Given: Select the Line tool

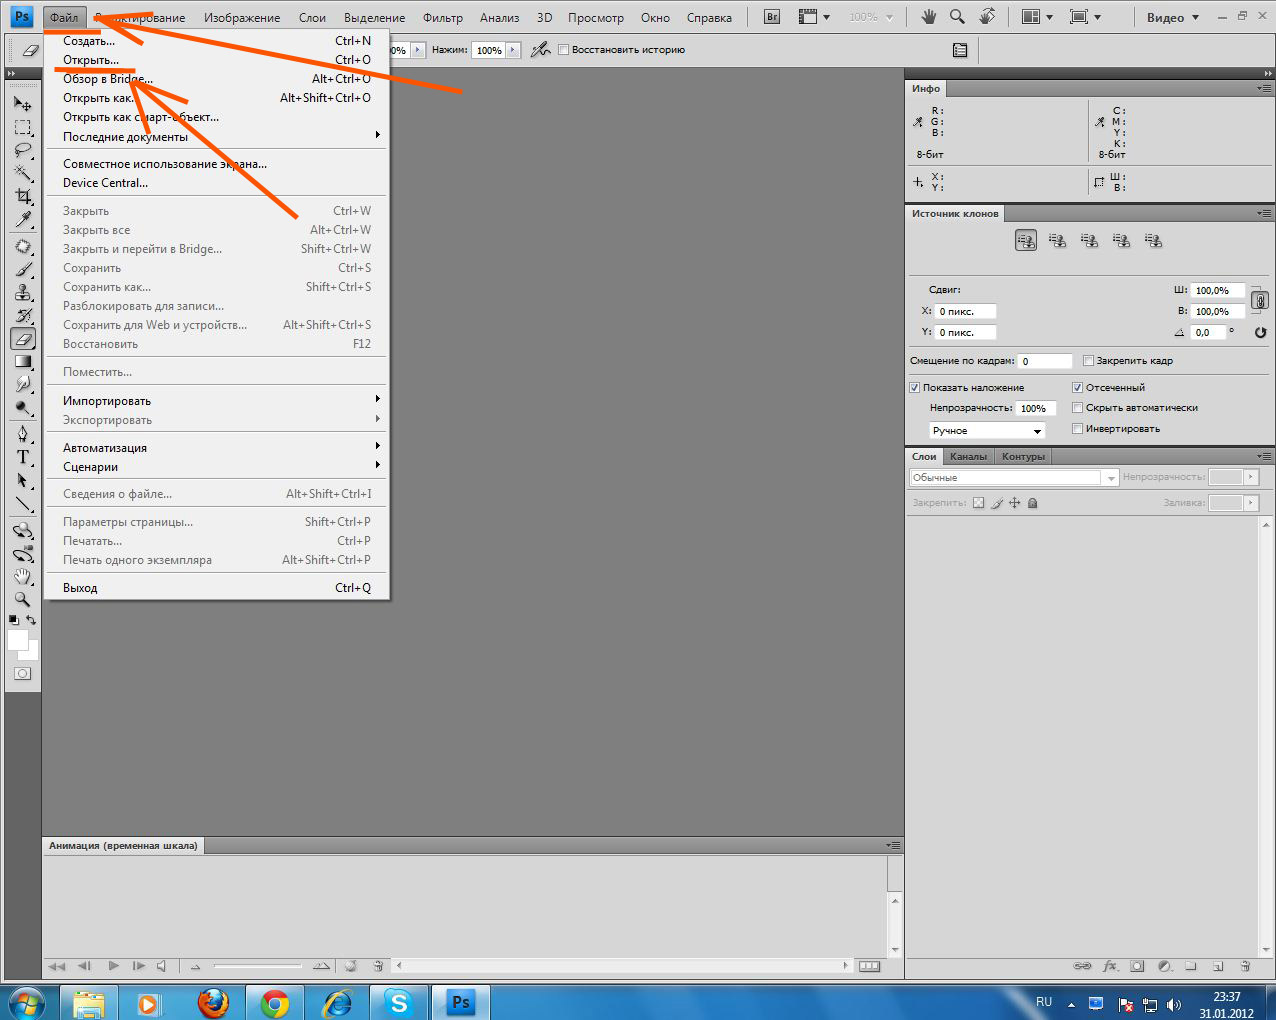Looking at the screenshot, I should tap(23, 504).
